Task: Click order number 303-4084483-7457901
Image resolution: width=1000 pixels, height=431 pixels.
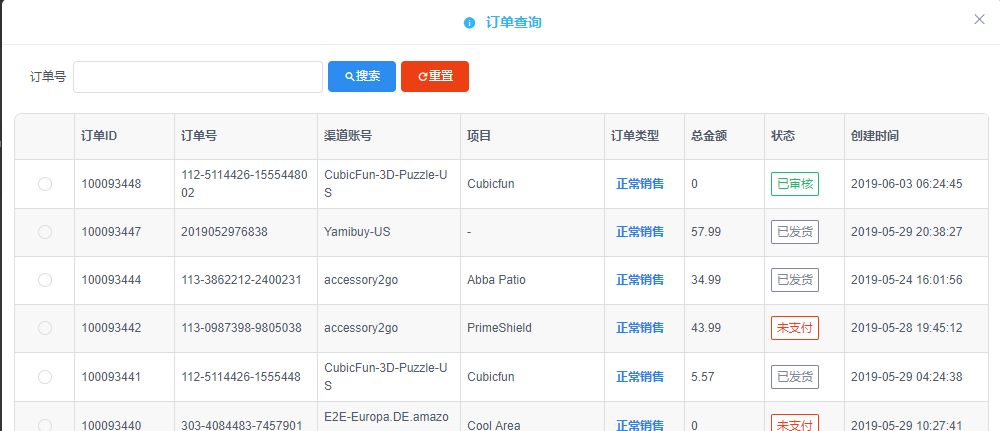Action: pyautogui.click(x=241, y=425)
